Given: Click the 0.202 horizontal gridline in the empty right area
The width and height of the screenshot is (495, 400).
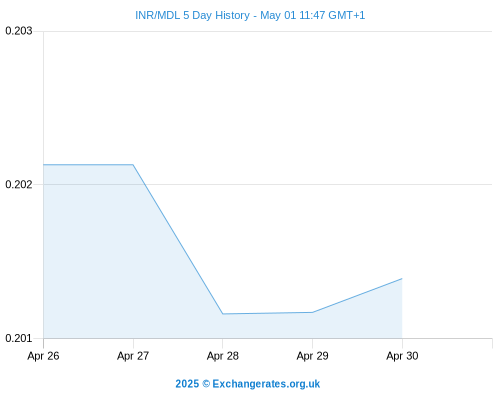Looking at the screenshot, I should coord(447,184).
